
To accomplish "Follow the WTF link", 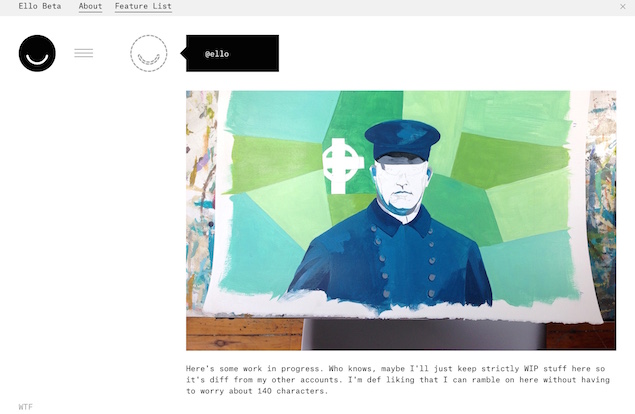I will point(26,407).
